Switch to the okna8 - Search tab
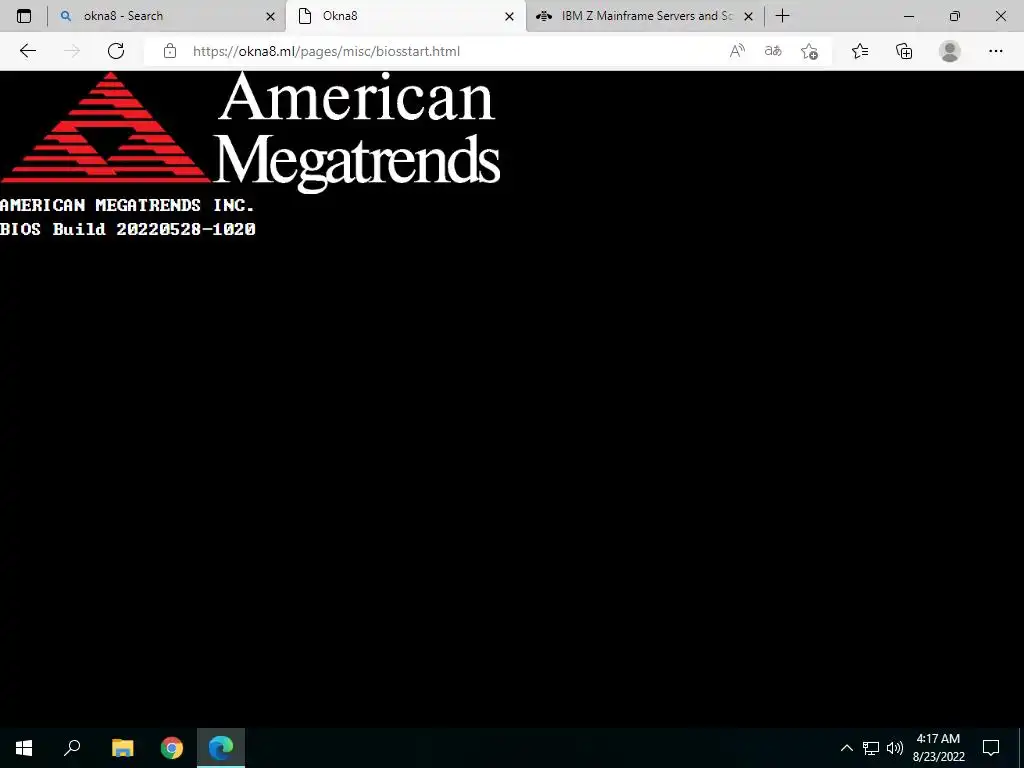Screen dimensions: 1024x768 (x=167, y=16)
